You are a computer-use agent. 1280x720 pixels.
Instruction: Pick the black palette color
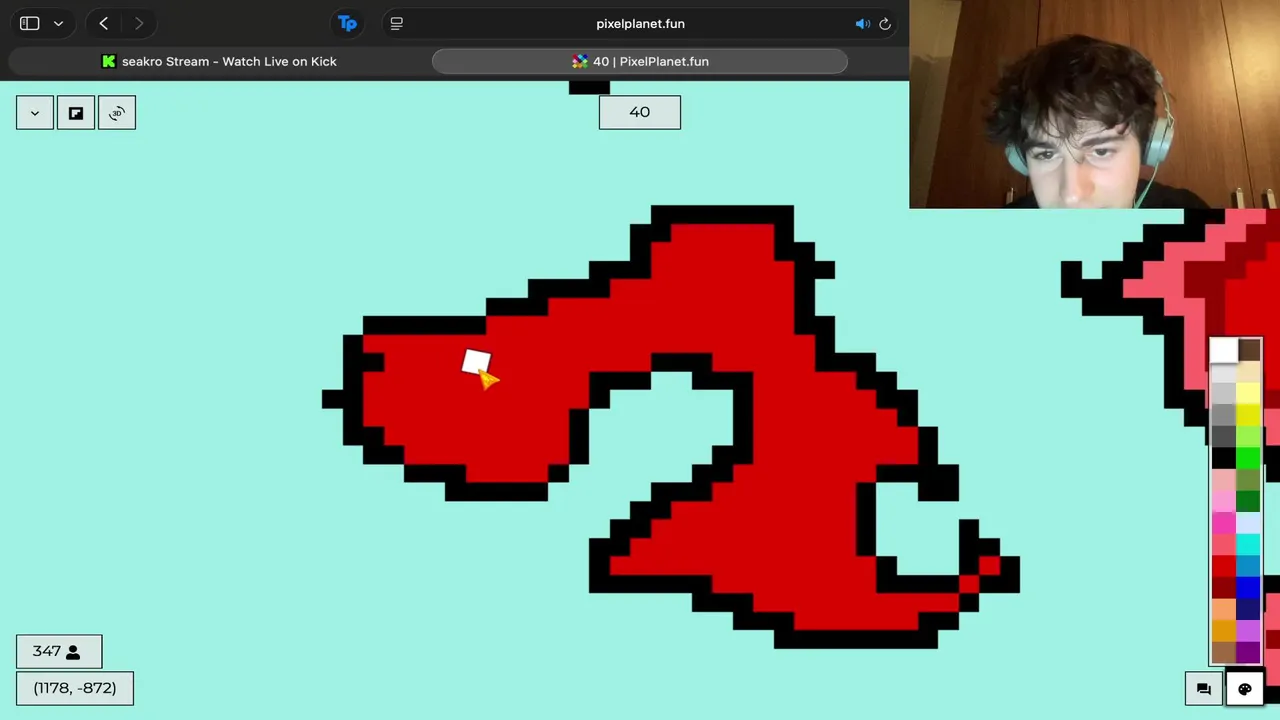(1224, 458)
